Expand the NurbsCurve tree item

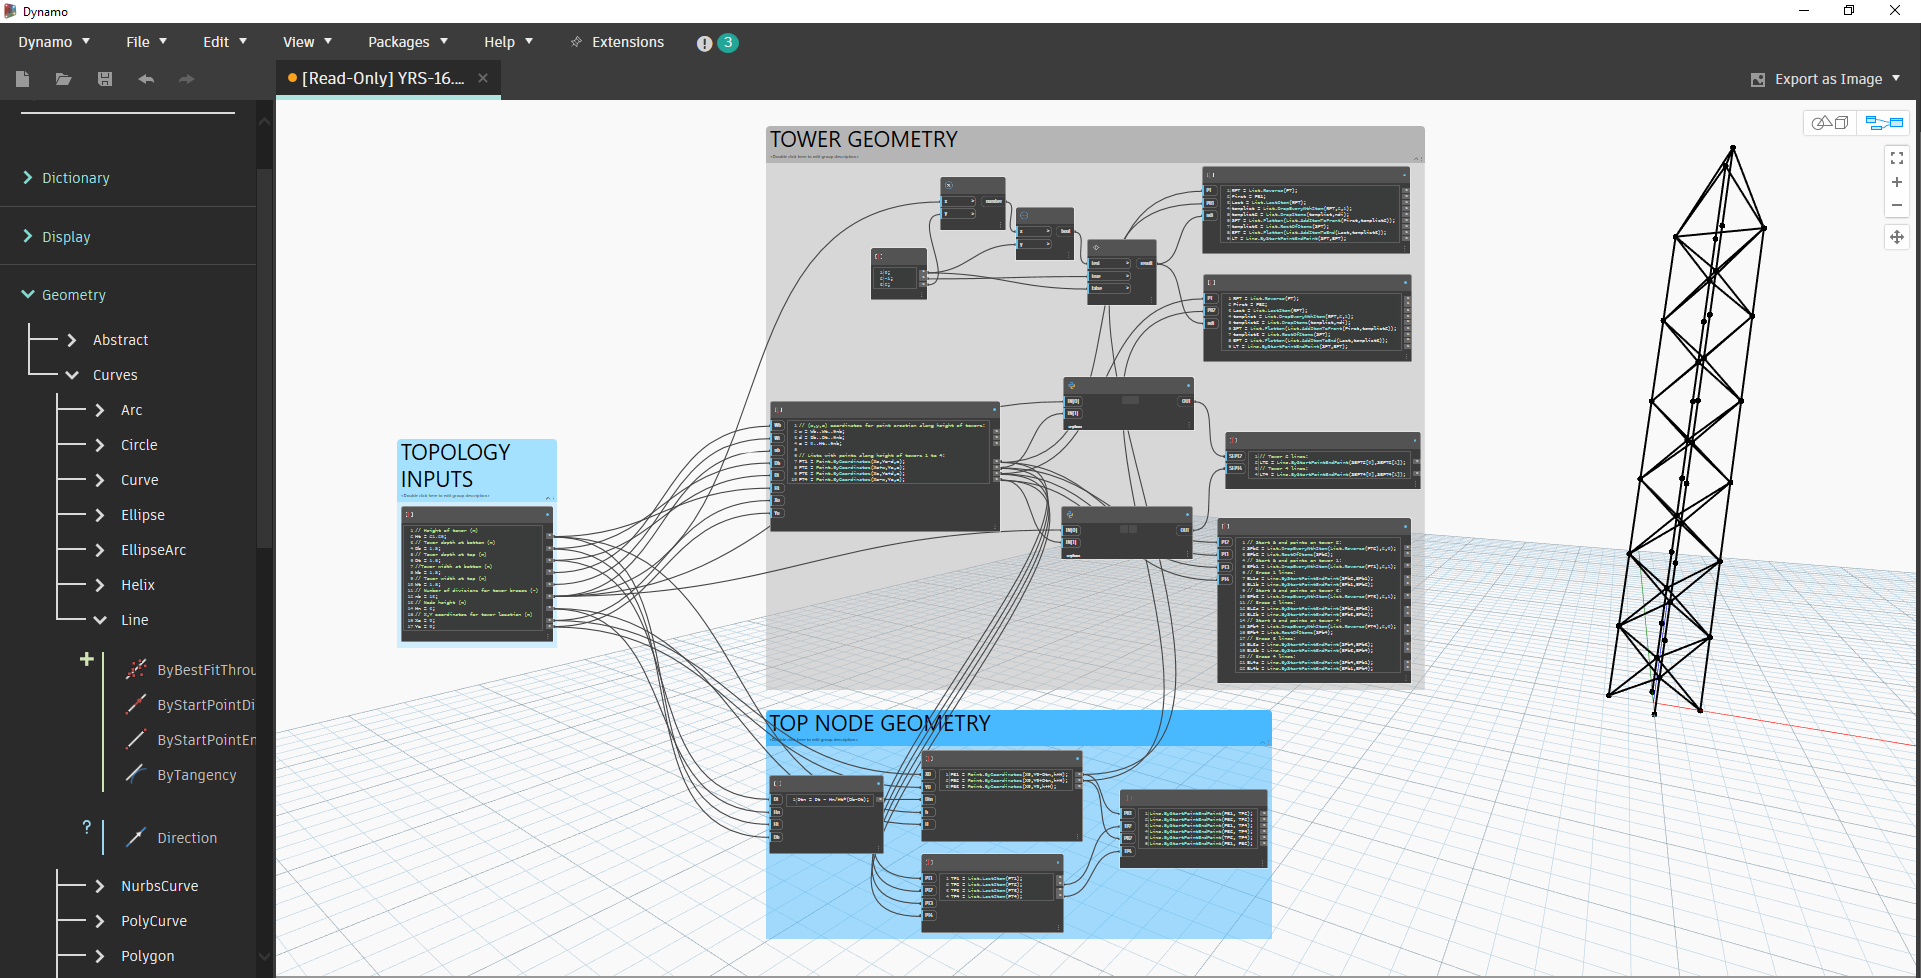[100, 886]
